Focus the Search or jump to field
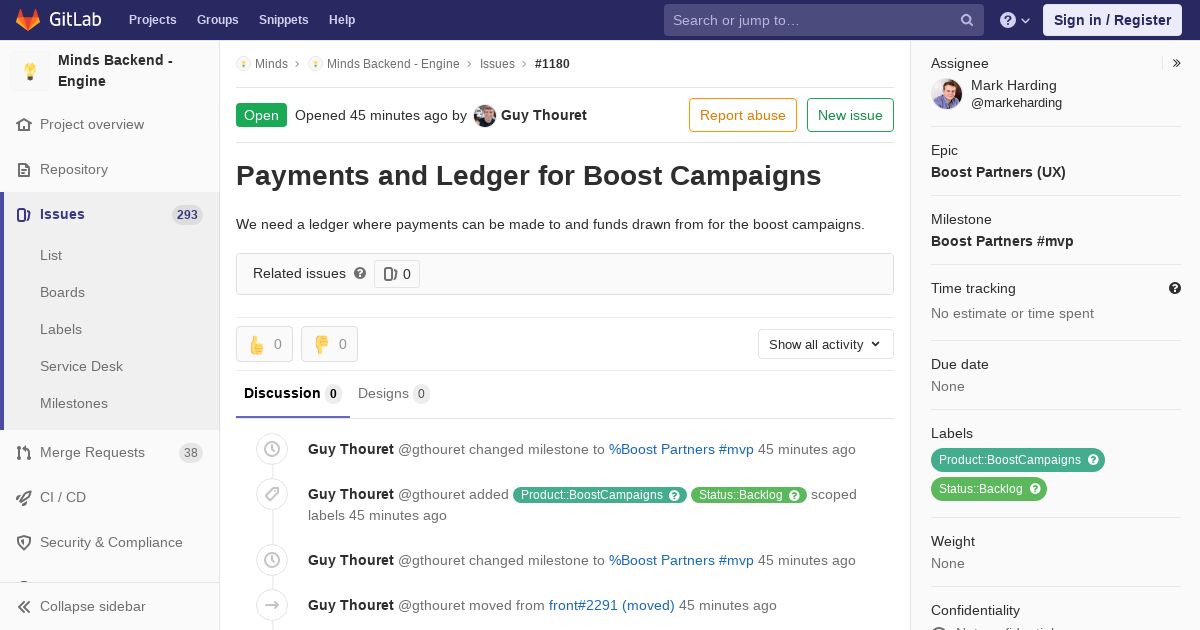Image resolution: width=1200 pixels, height=630 pixels. pyautogui.click(x=823, y=20)
